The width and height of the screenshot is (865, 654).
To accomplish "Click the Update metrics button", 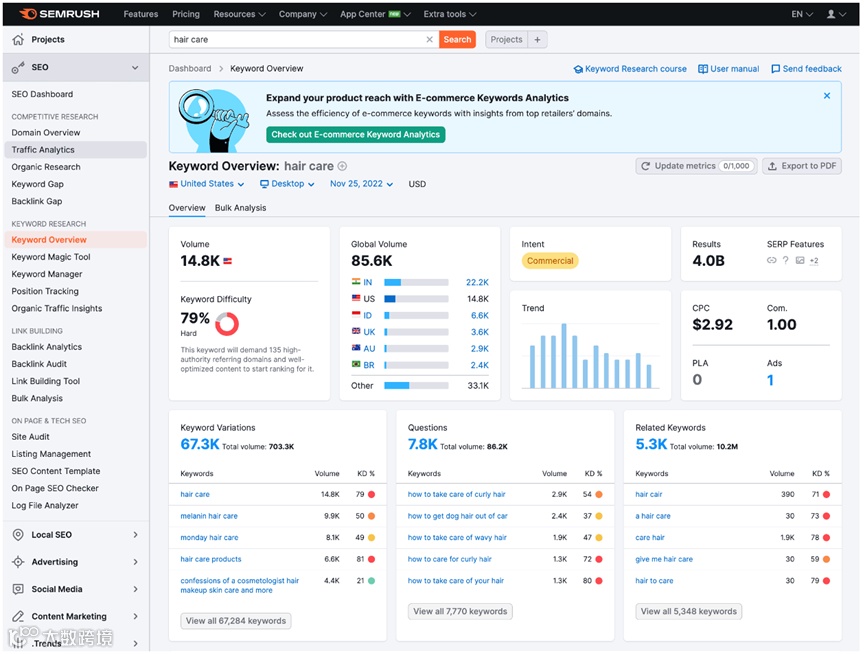I will [697, 166].
